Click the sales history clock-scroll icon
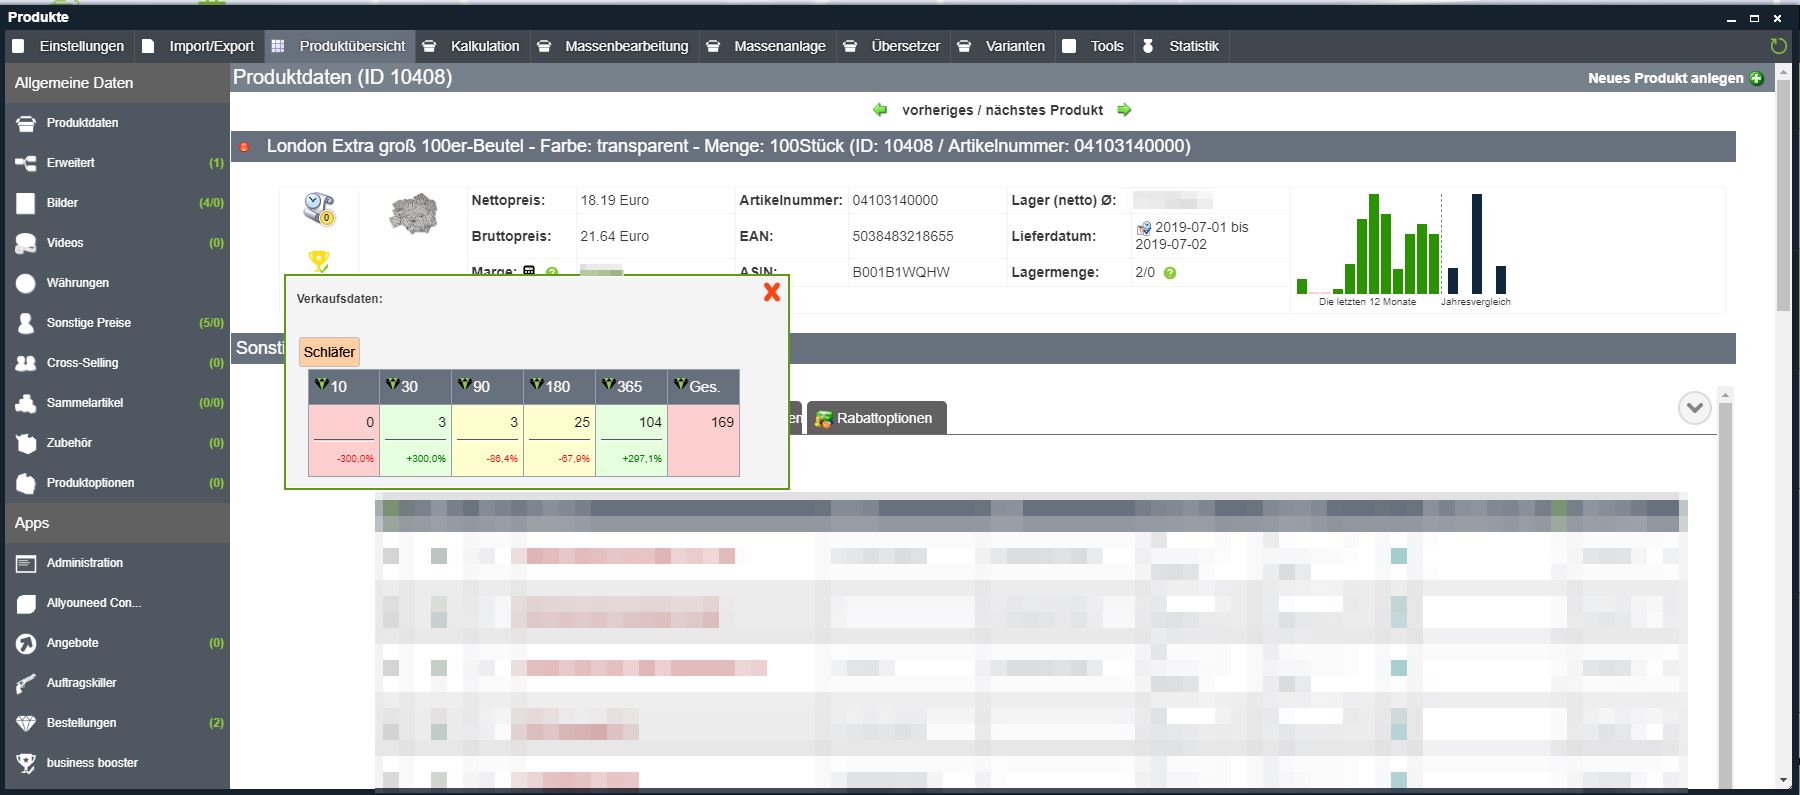The image size is (1800, 795). 318,208
